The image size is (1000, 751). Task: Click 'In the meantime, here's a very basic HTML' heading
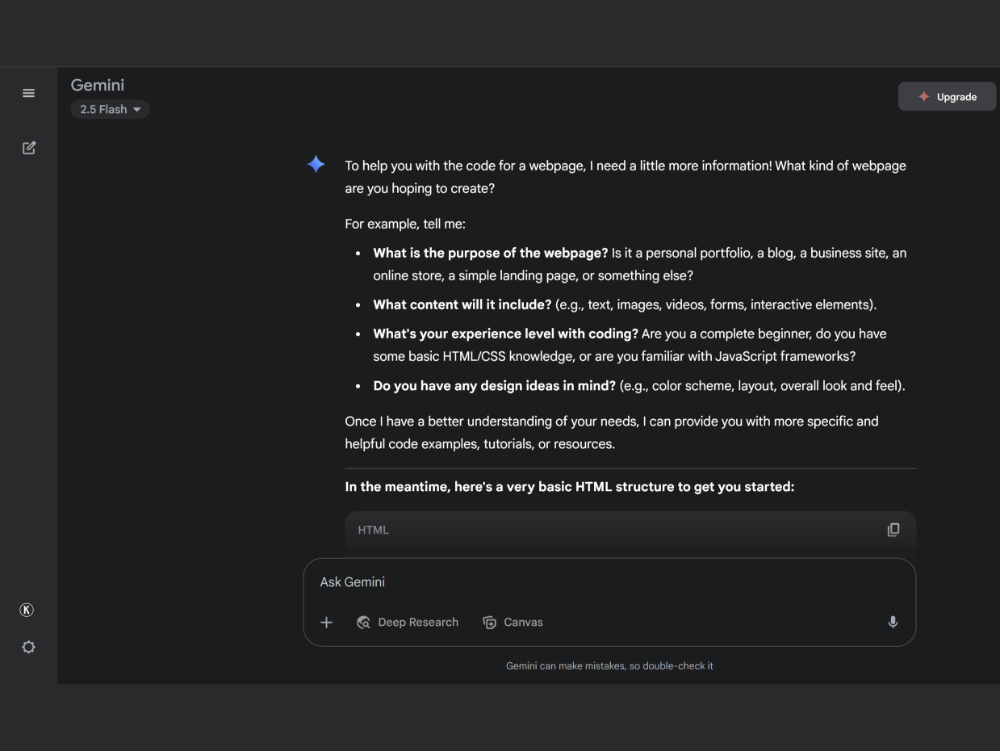570,486
